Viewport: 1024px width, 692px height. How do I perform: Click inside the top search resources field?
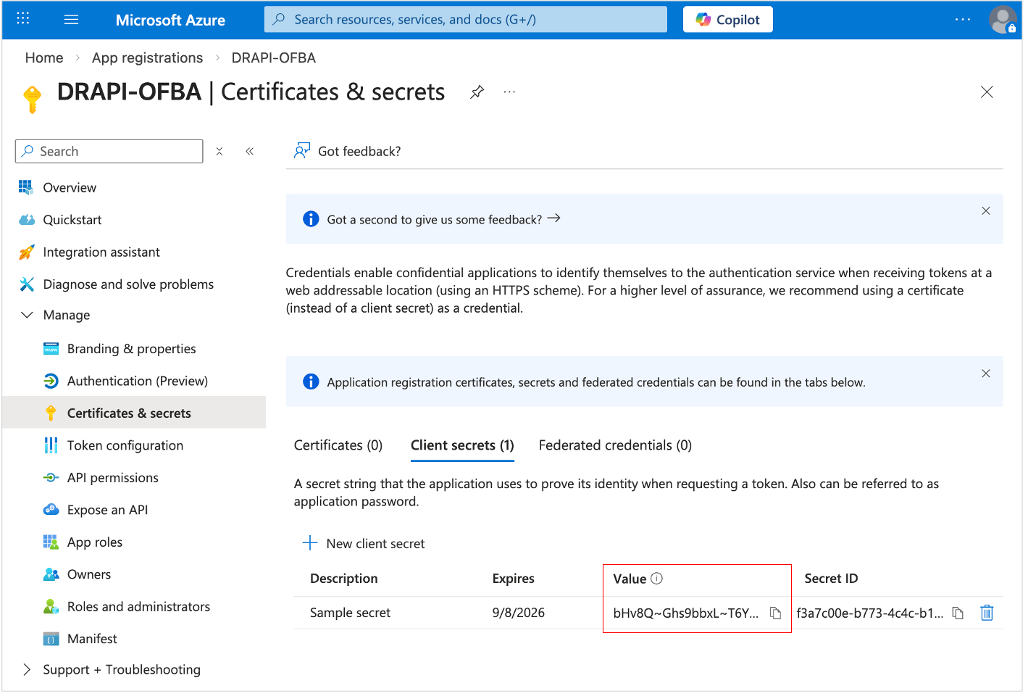coord(465,19)
